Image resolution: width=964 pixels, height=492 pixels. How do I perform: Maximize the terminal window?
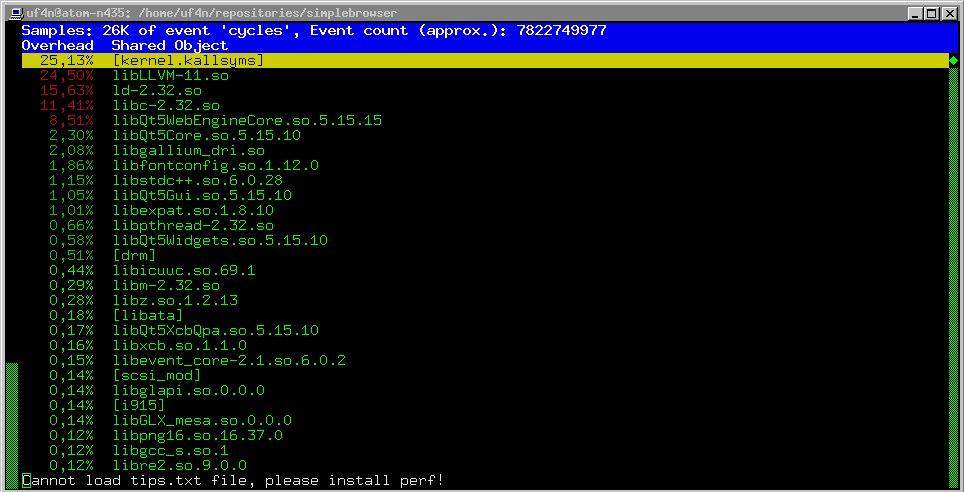[x=932, y=13]
